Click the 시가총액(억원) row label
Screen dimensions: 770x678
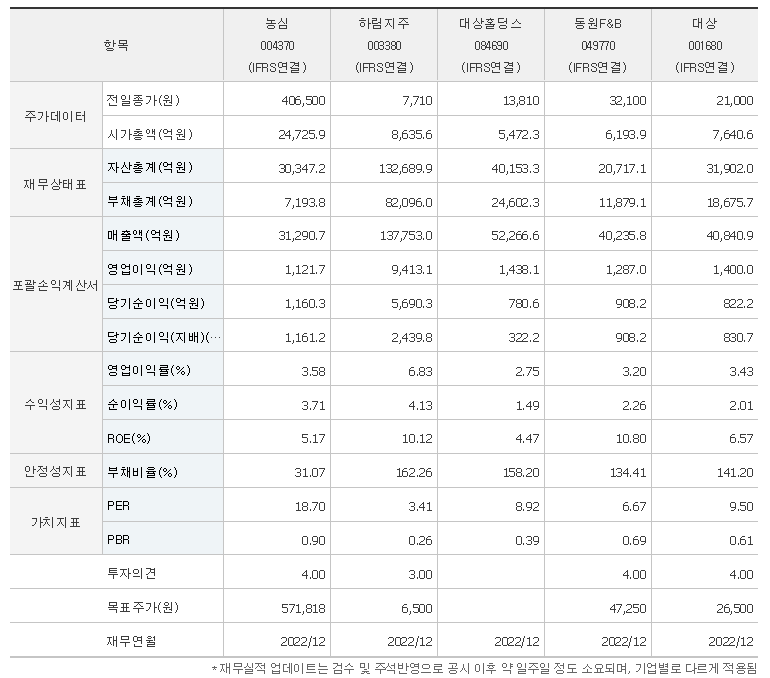[150, 134]
